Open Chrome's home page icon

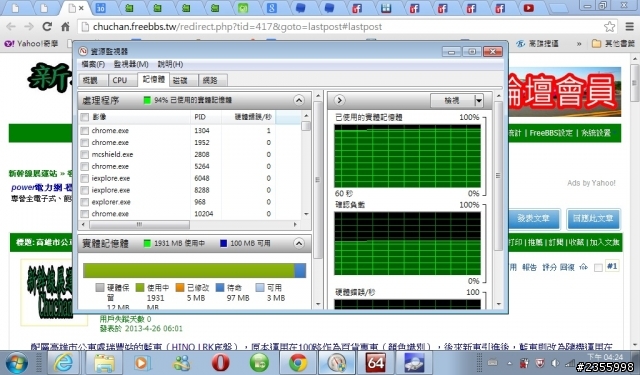point(65,27)
